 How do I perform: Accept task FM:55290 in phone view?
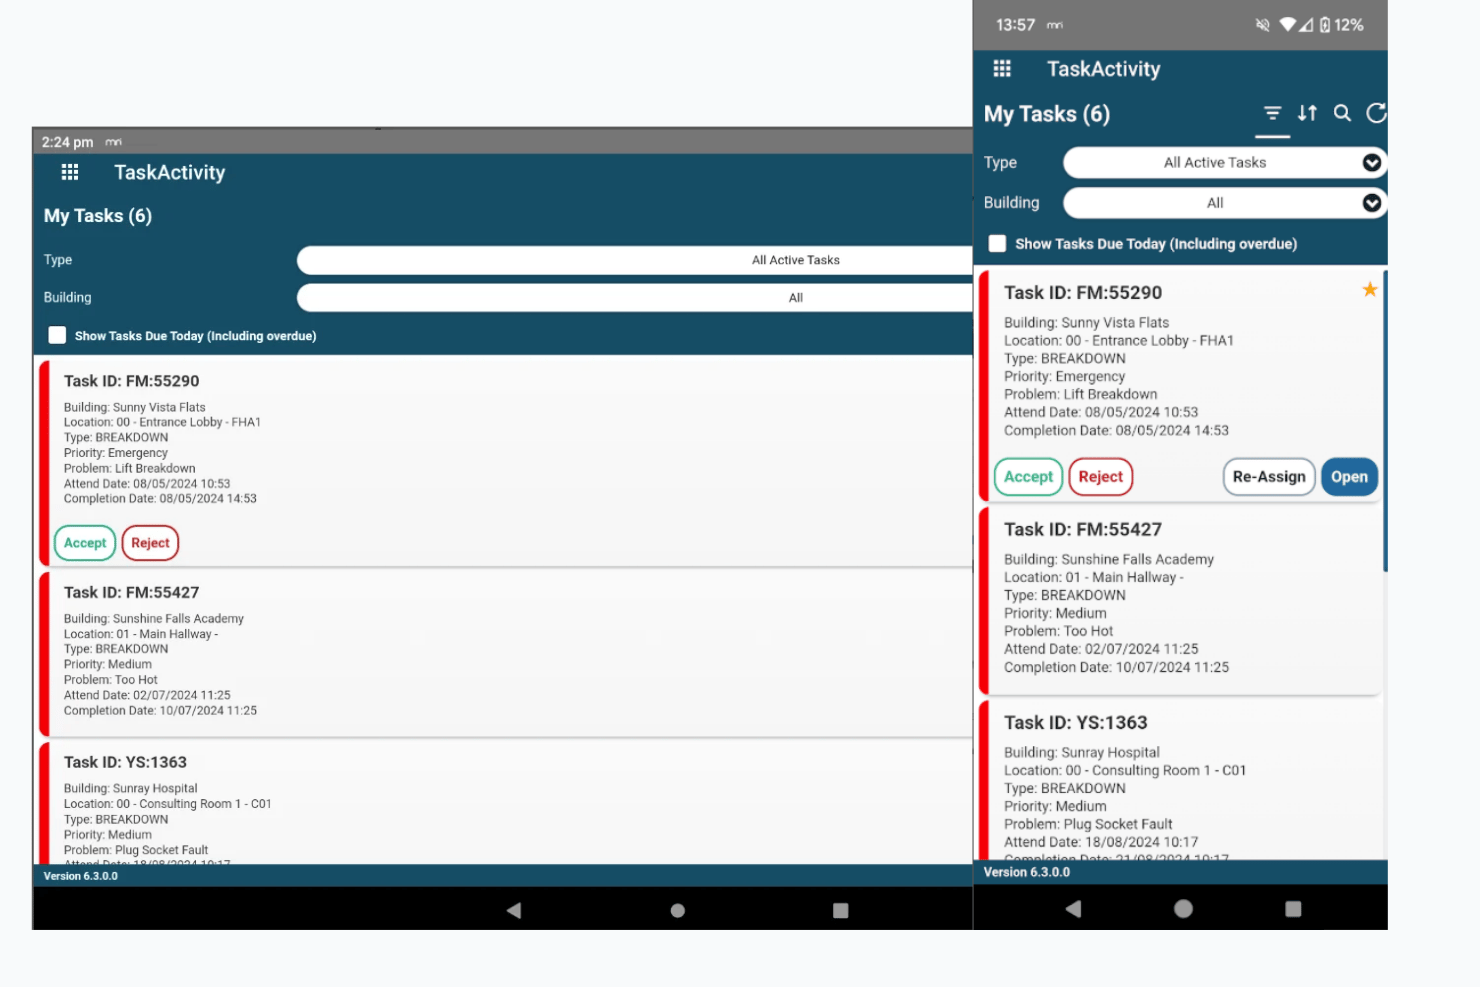point(1028,477)
